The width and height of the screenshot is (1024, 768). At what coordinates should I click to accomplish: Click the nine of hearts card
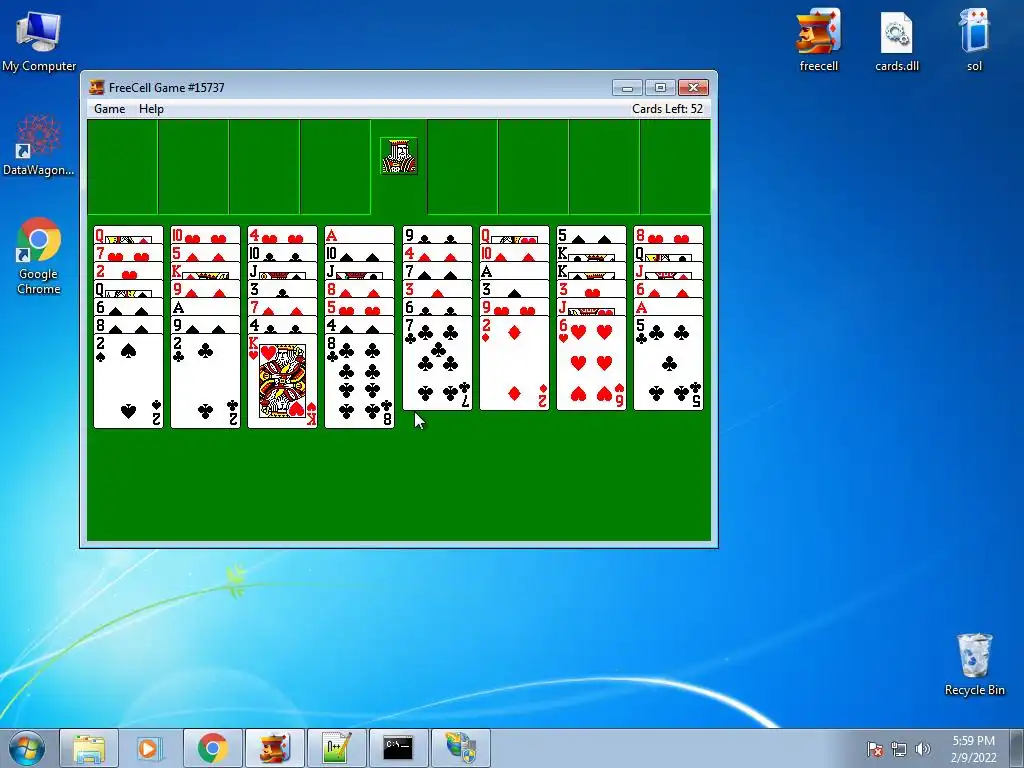[514, 308]
